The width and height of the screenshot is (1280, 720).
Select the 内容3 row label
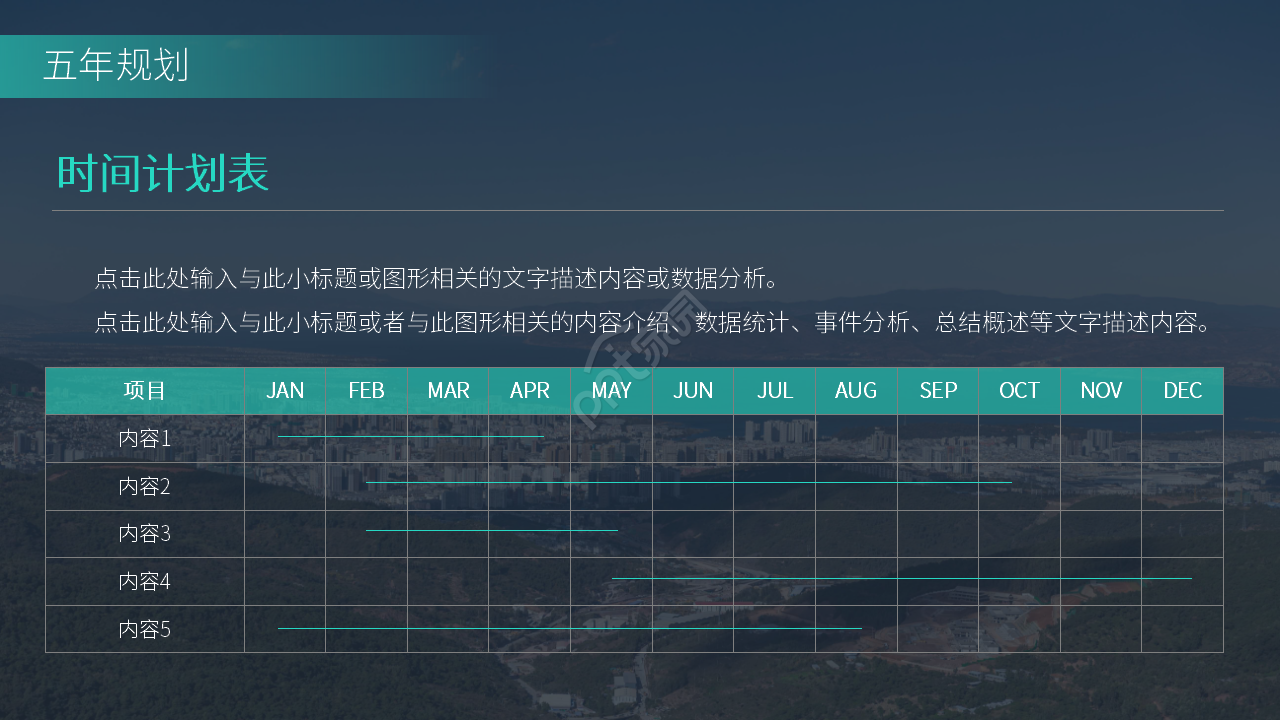145,534
